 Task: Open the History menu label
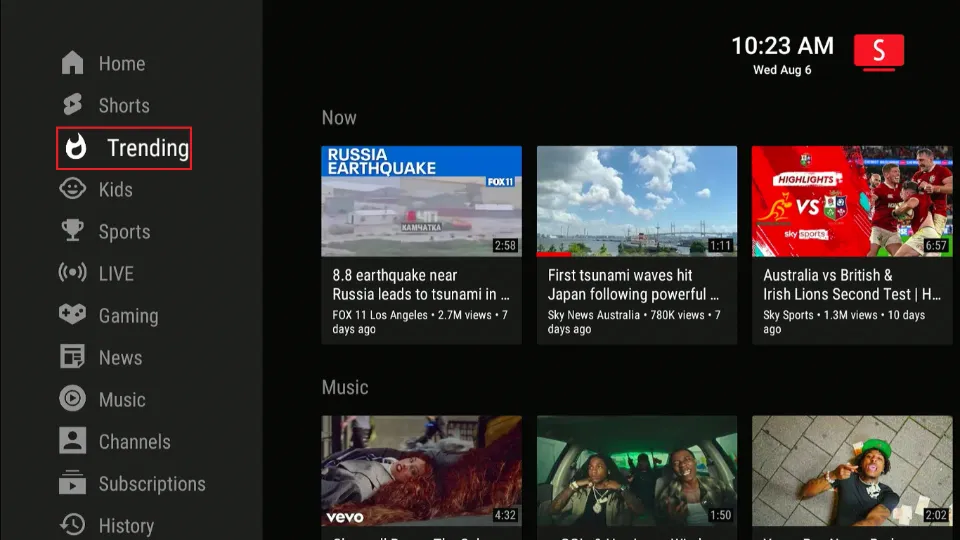pyautogui.click(x=127, y=526)
